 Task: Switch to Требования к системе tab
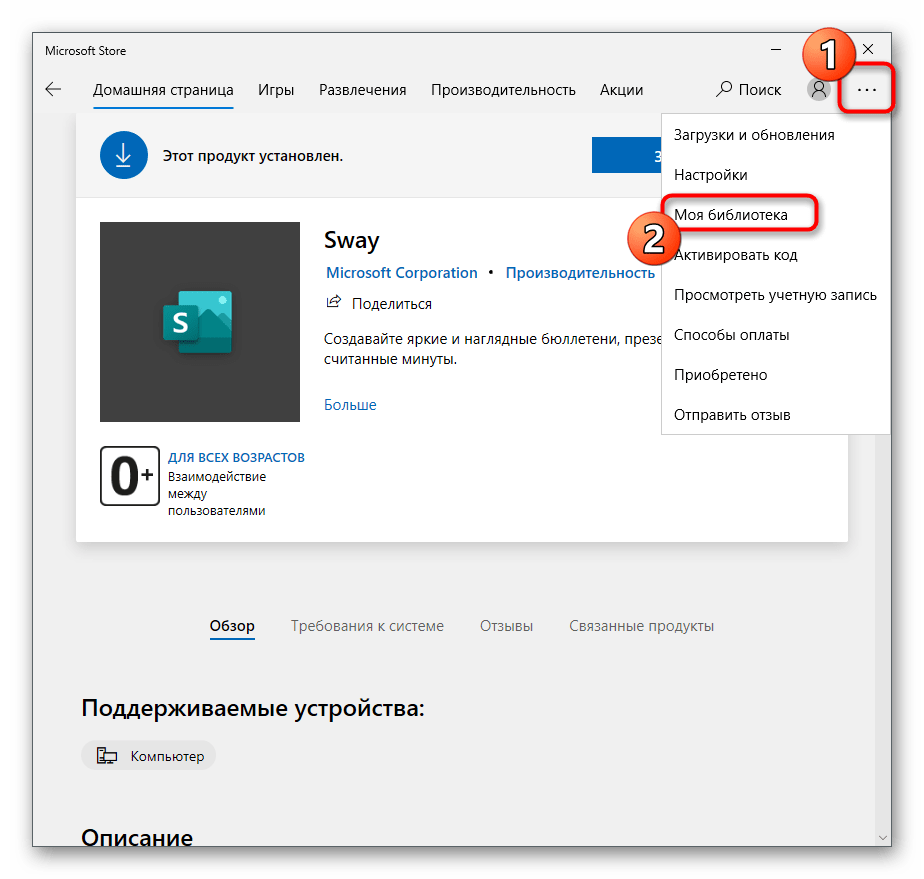367,626
